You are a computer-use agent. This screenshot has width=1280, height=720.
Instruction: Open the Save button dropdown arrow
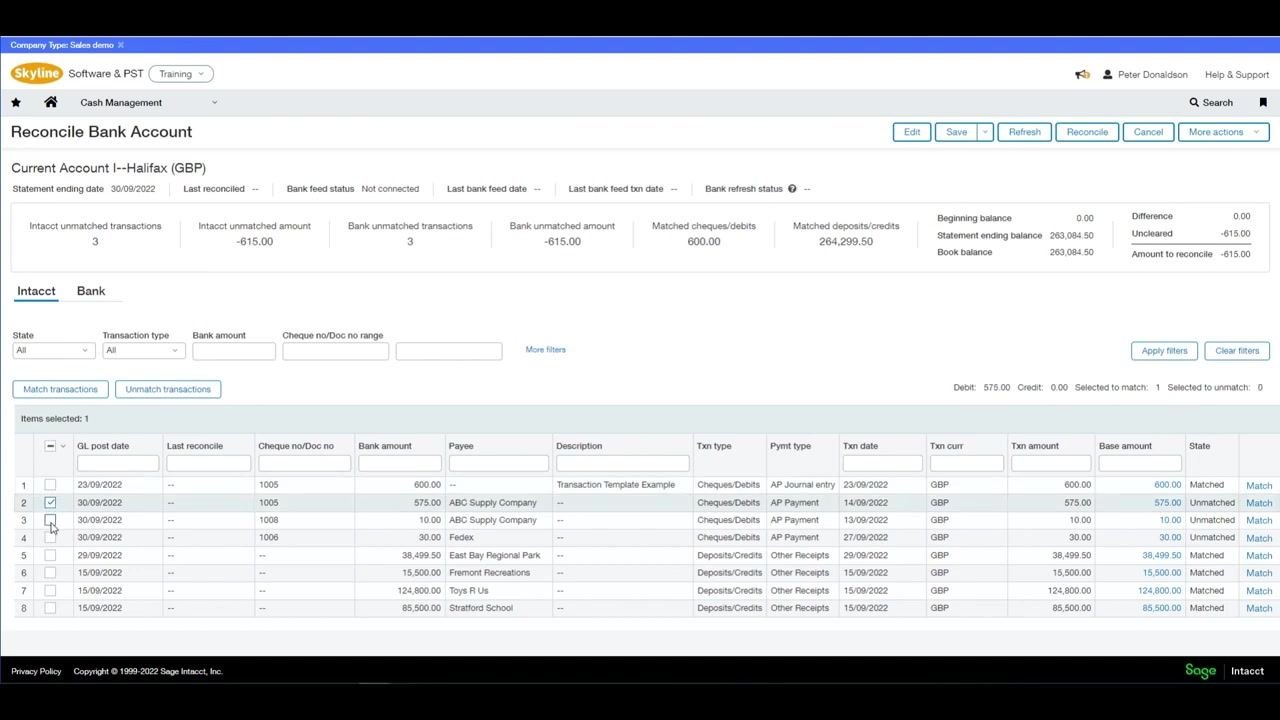click(x=985, y=132)
